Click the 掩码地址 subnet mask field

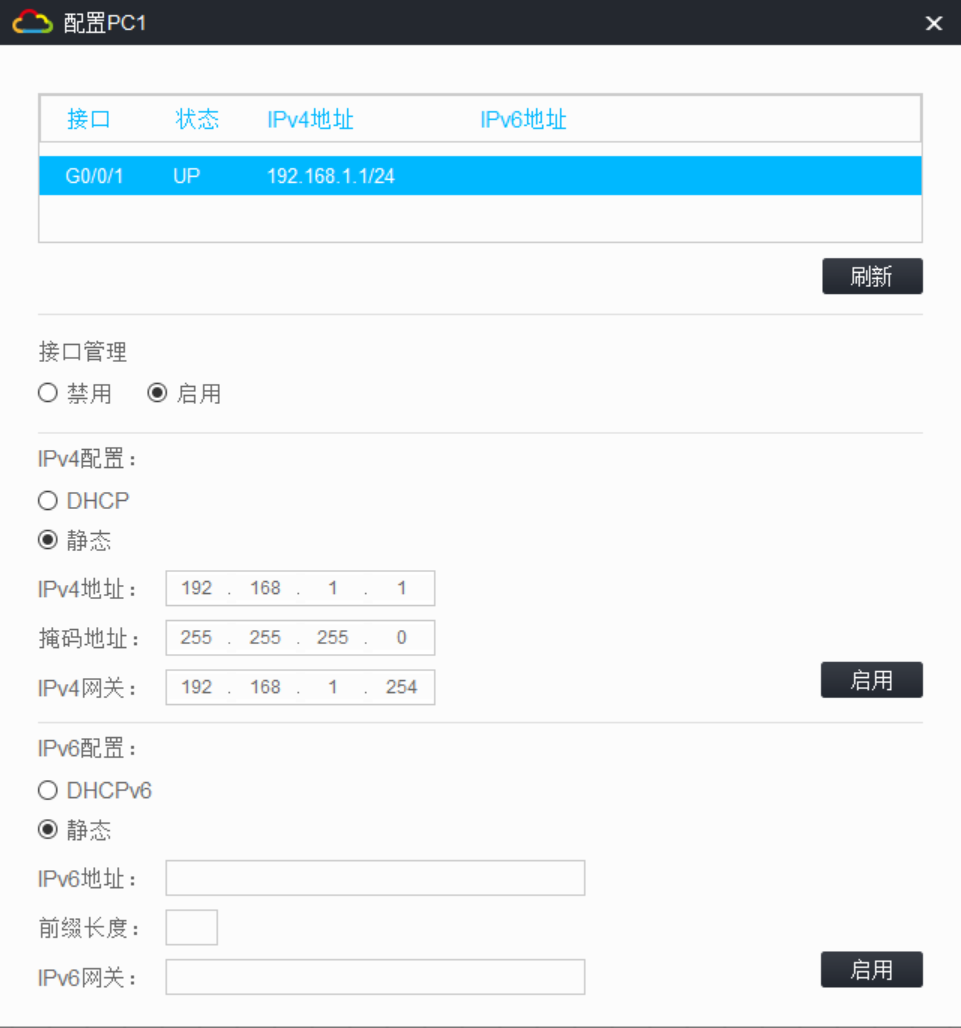[x=300, y=637]
